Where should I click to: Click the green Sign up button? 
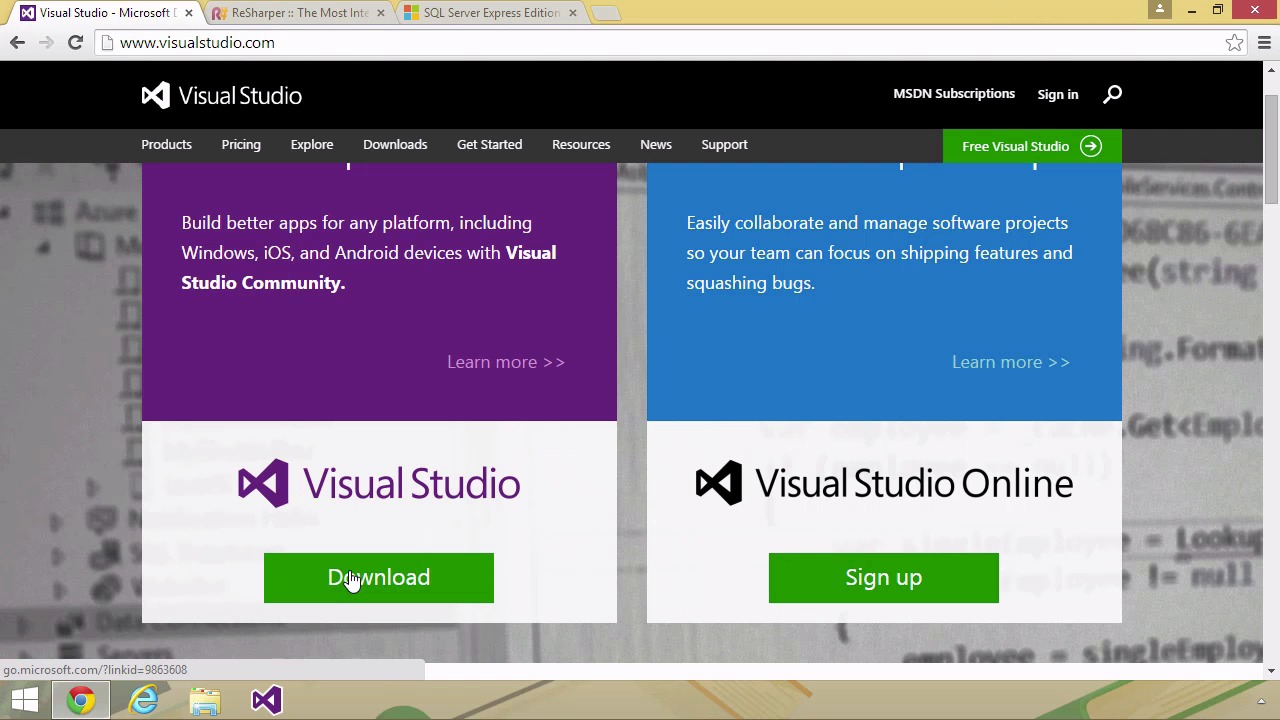pyautogui.click(x=884, y=578)
